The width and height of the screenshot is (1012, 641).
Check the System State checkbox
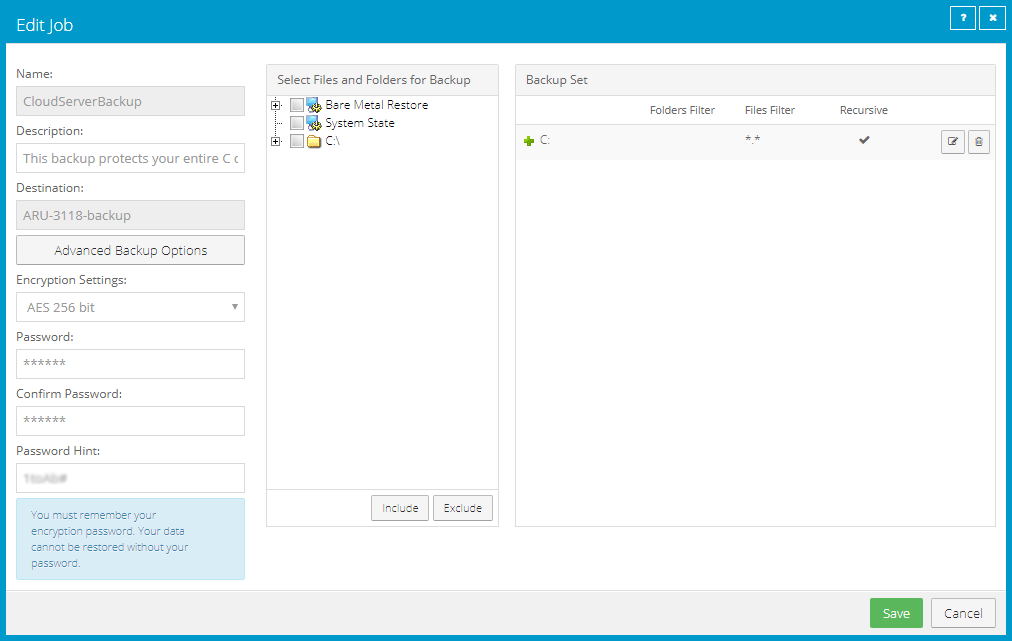(296, 123)
